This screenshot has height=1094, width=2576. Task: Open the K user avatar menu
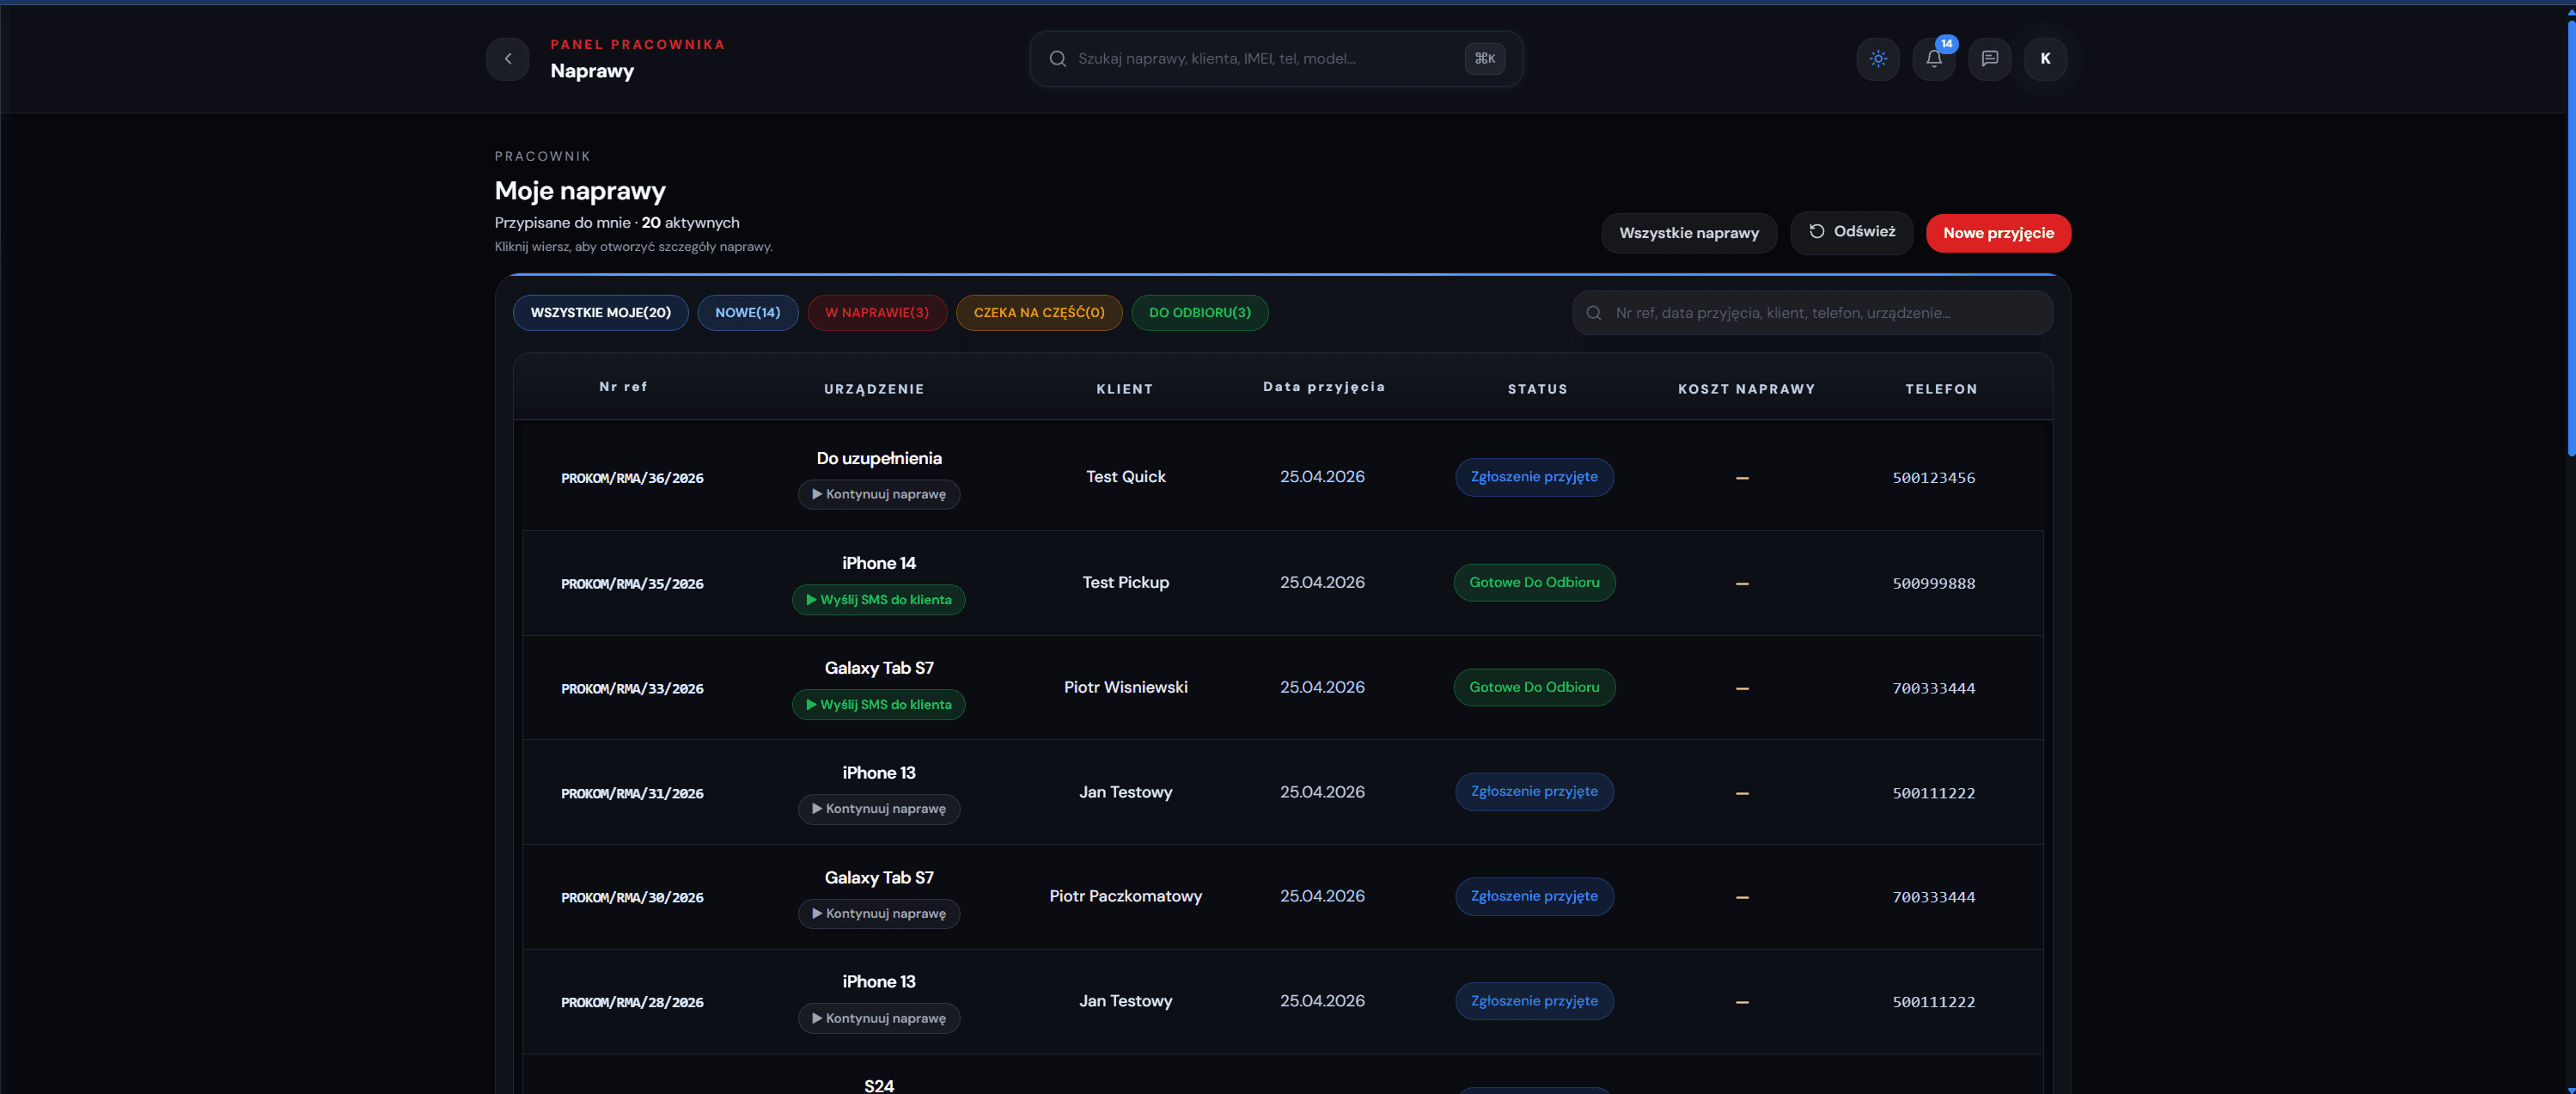point(2046,59)
